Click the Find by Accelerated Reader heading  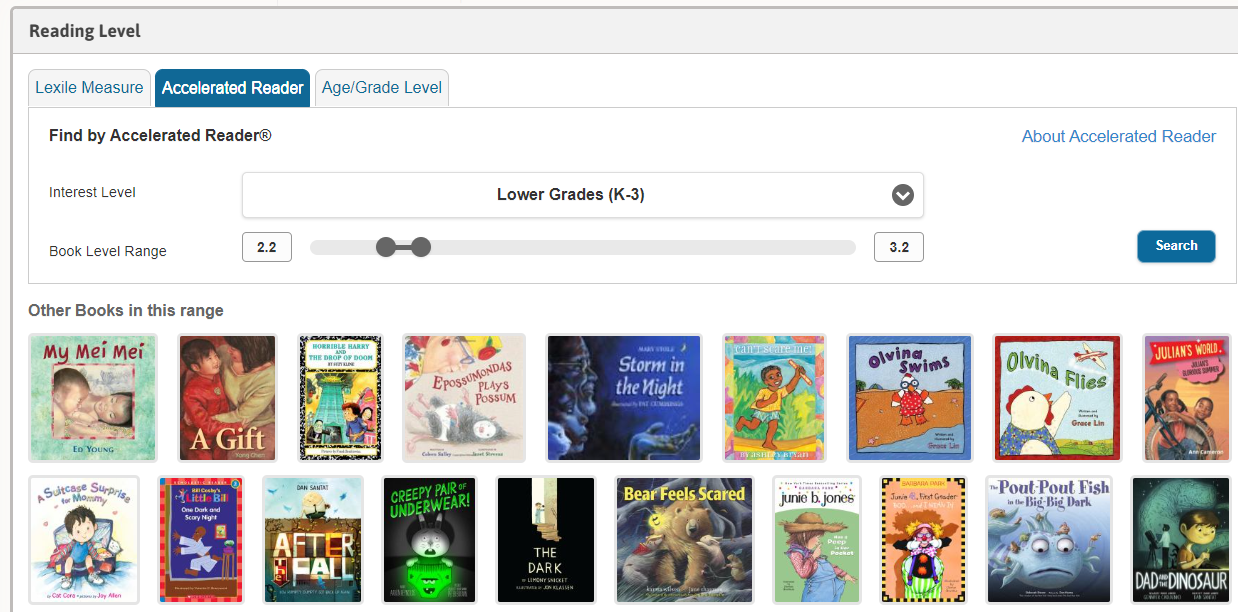point(160,136)
